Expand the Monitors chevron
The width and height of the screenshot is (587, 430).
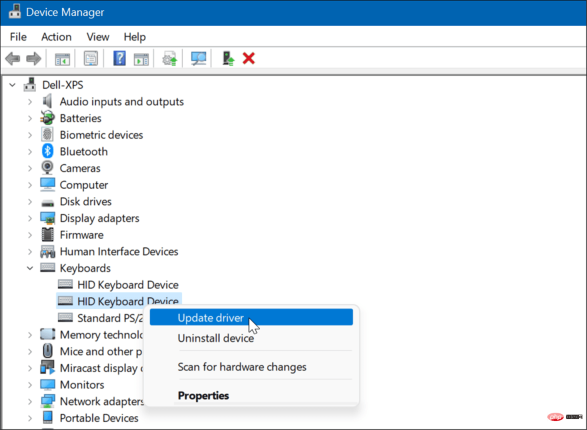pos(30,385)
